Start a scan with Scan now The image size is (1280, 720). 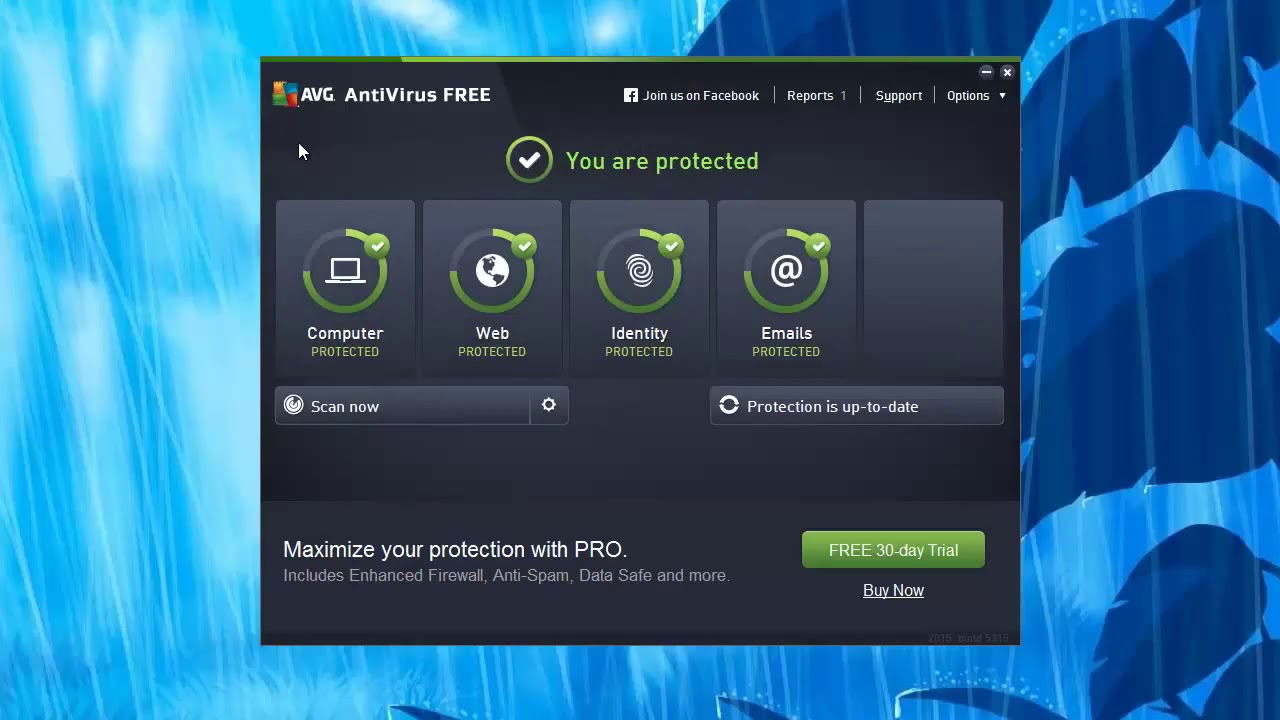[402, 406]
